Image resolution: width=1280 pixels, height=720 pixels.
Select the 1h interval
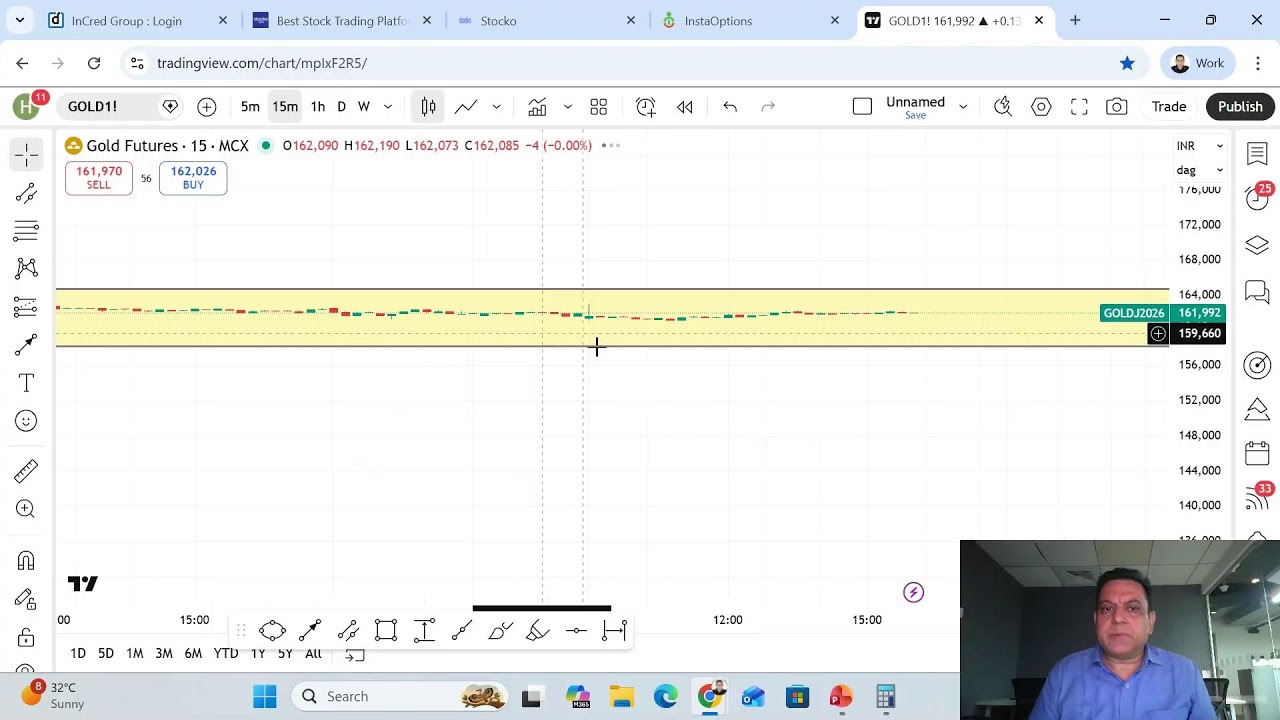tap(317, 107)
